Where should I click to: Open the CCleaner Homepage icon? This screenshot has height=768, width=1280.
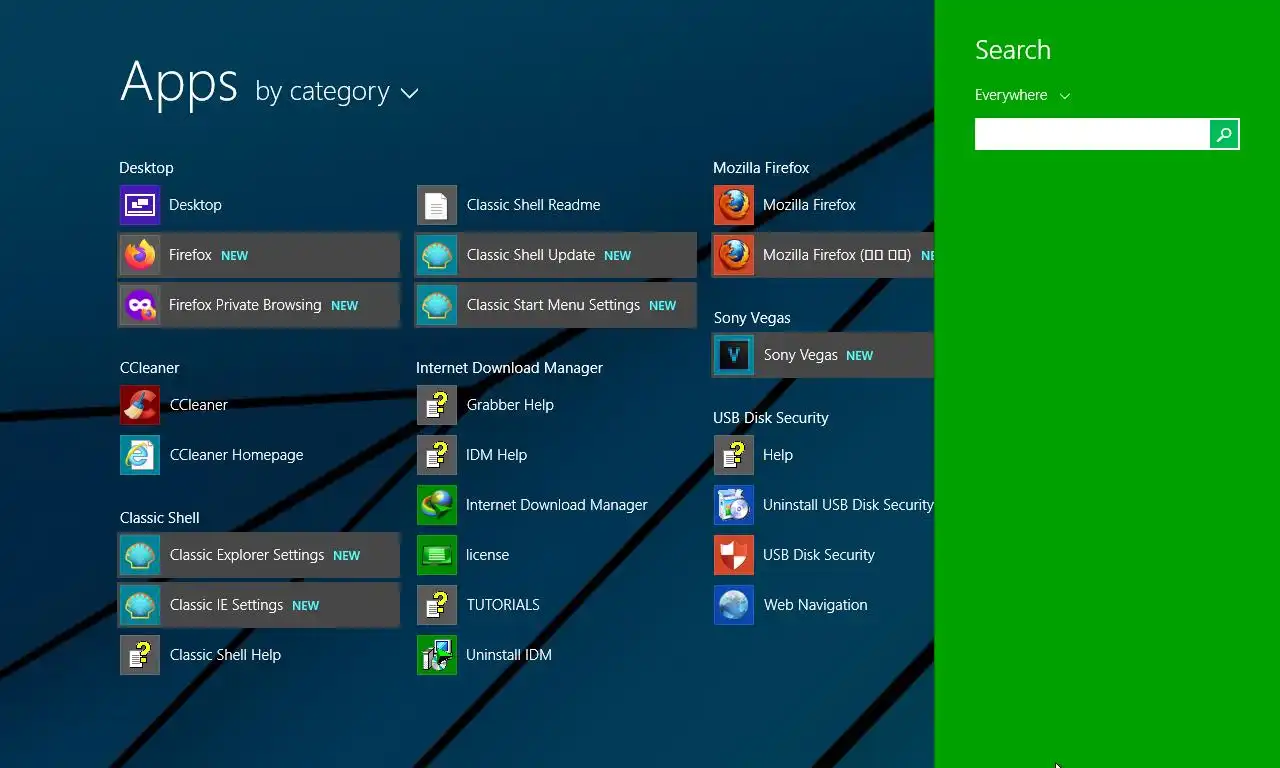140,455
